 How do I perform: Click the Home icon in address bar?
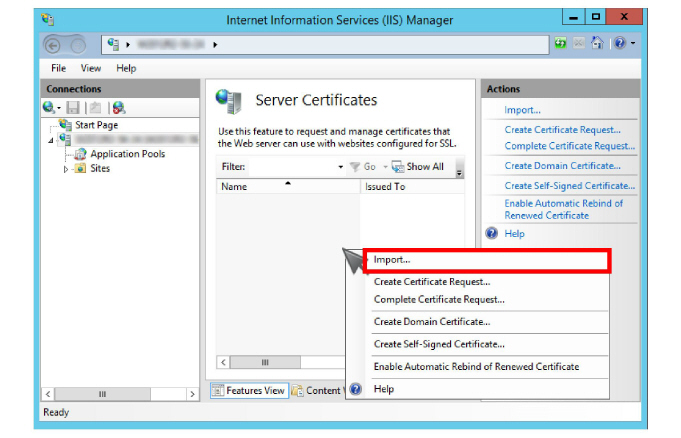click(x=598, y=45)
